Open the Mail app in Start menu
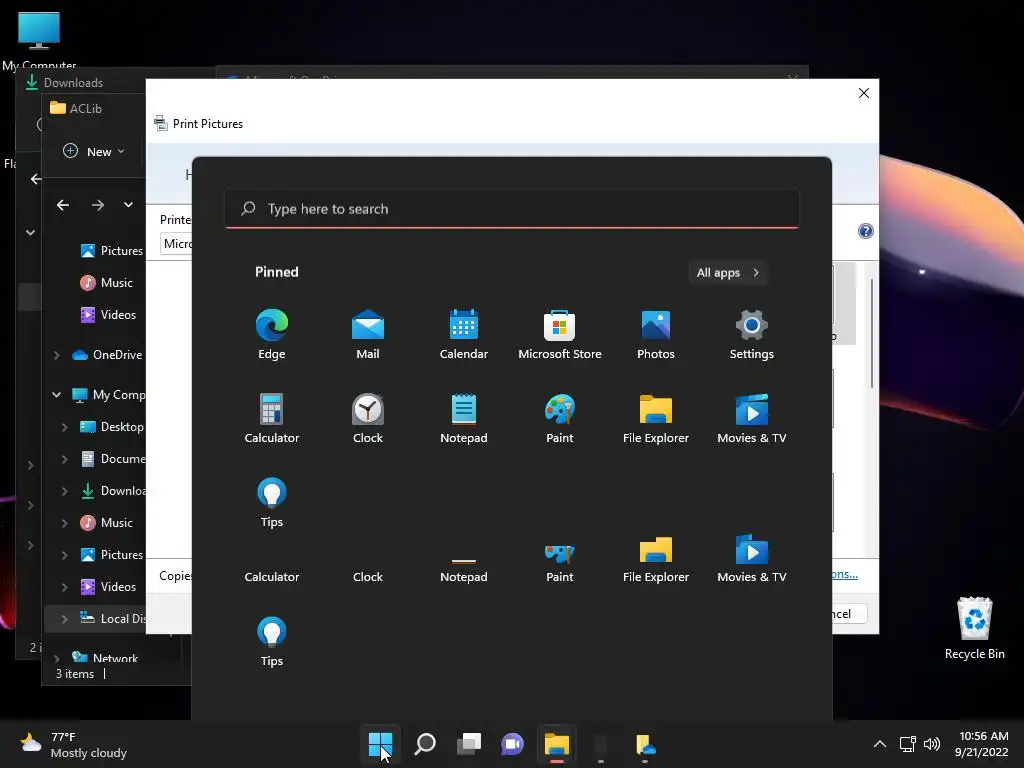The image size is (1024, 768). 368,334
